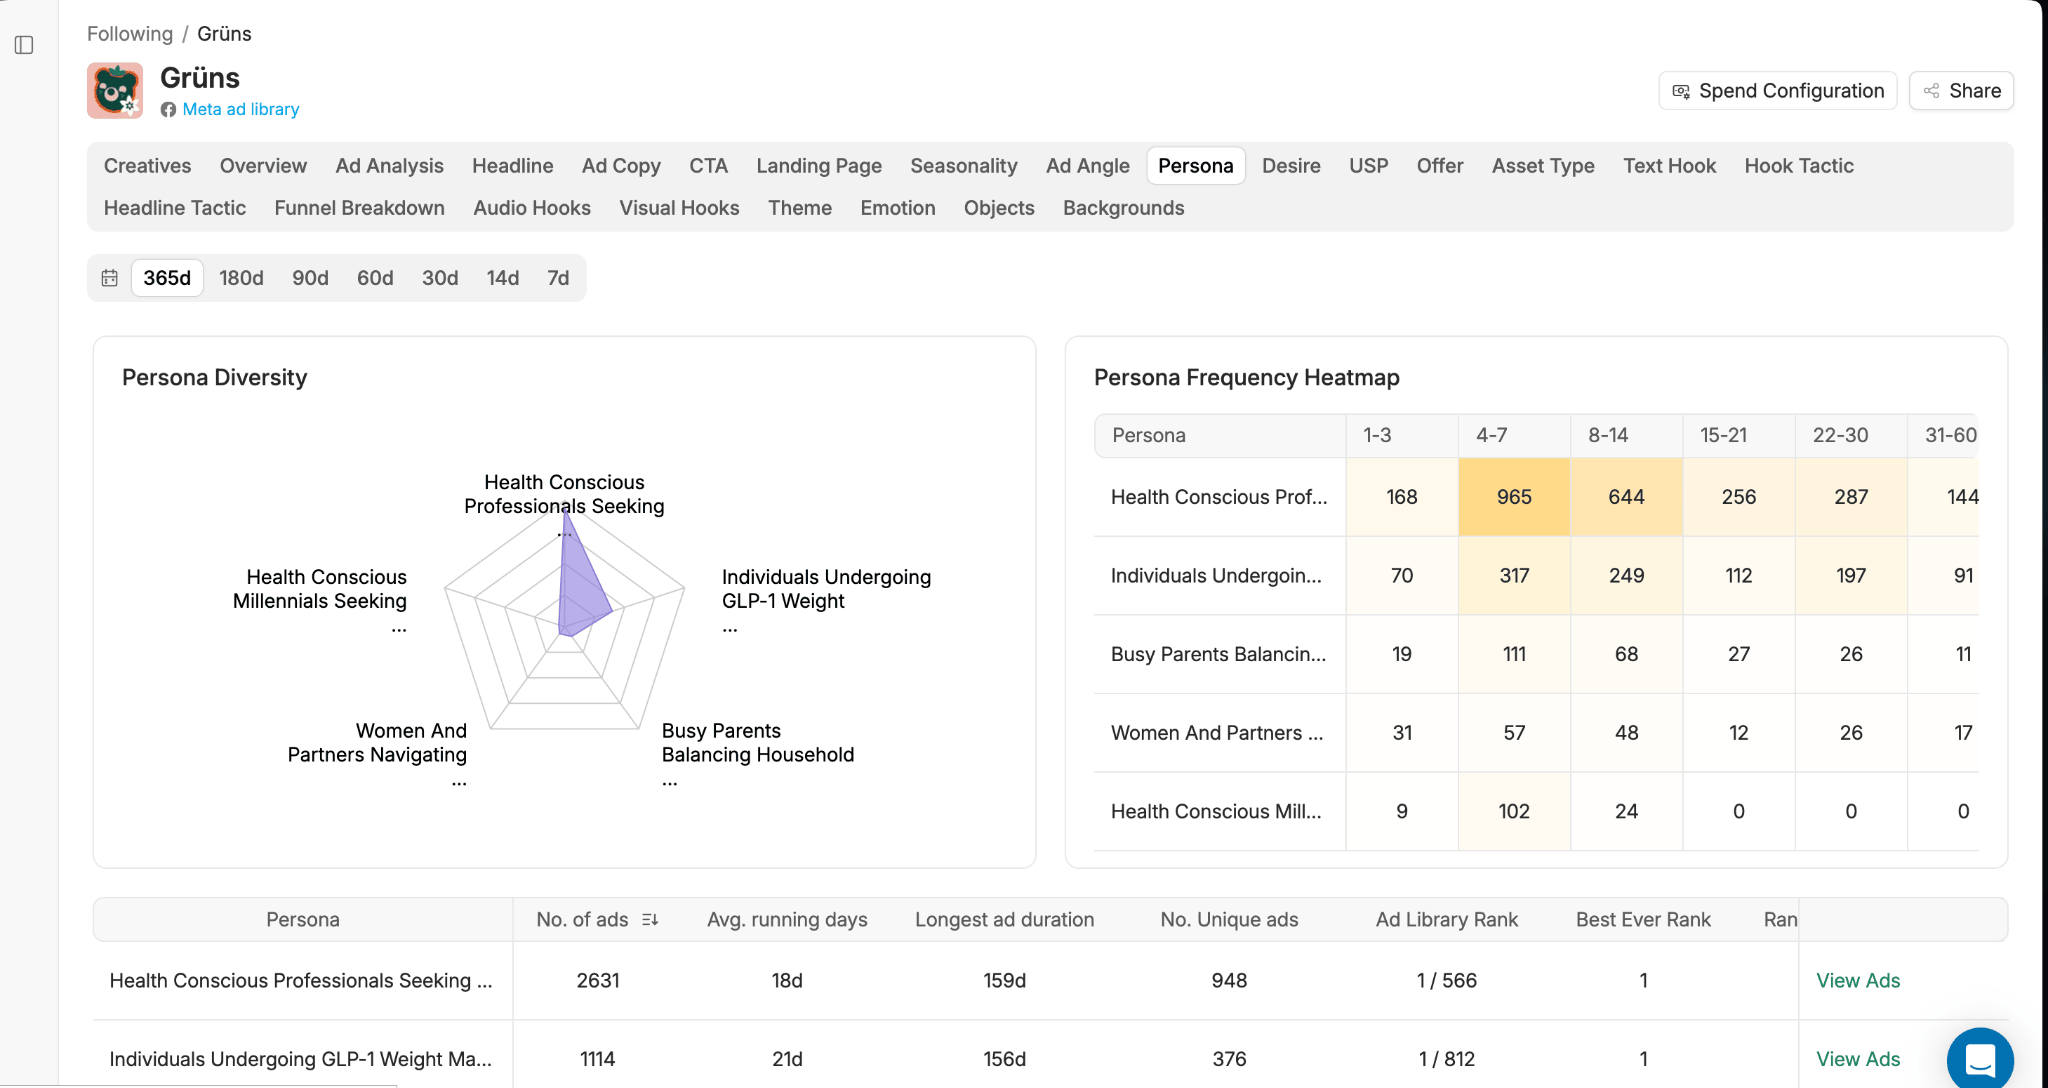This screenshot has height=1088, width=2048.
Task: Open the Ad Analysis tab
Action: pyautogui.click(x=390, y=166)
